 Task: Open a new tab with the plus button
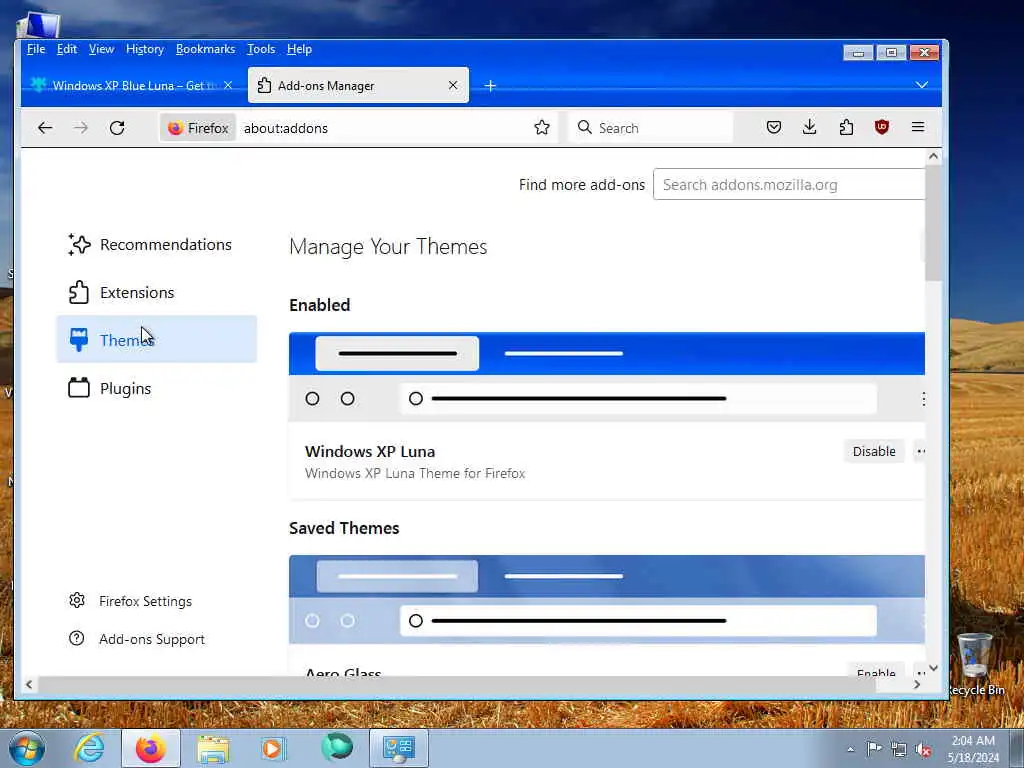490,86
